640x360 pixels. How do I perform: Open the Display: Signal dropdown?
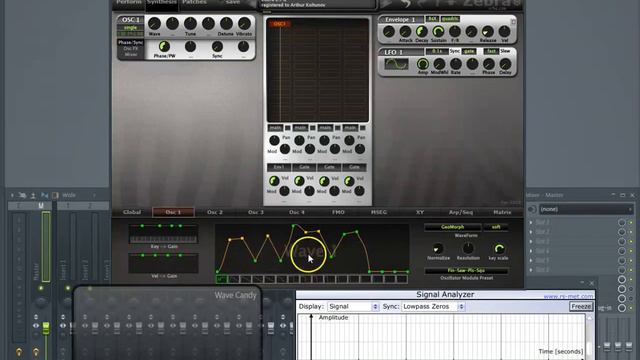(353, 307)
